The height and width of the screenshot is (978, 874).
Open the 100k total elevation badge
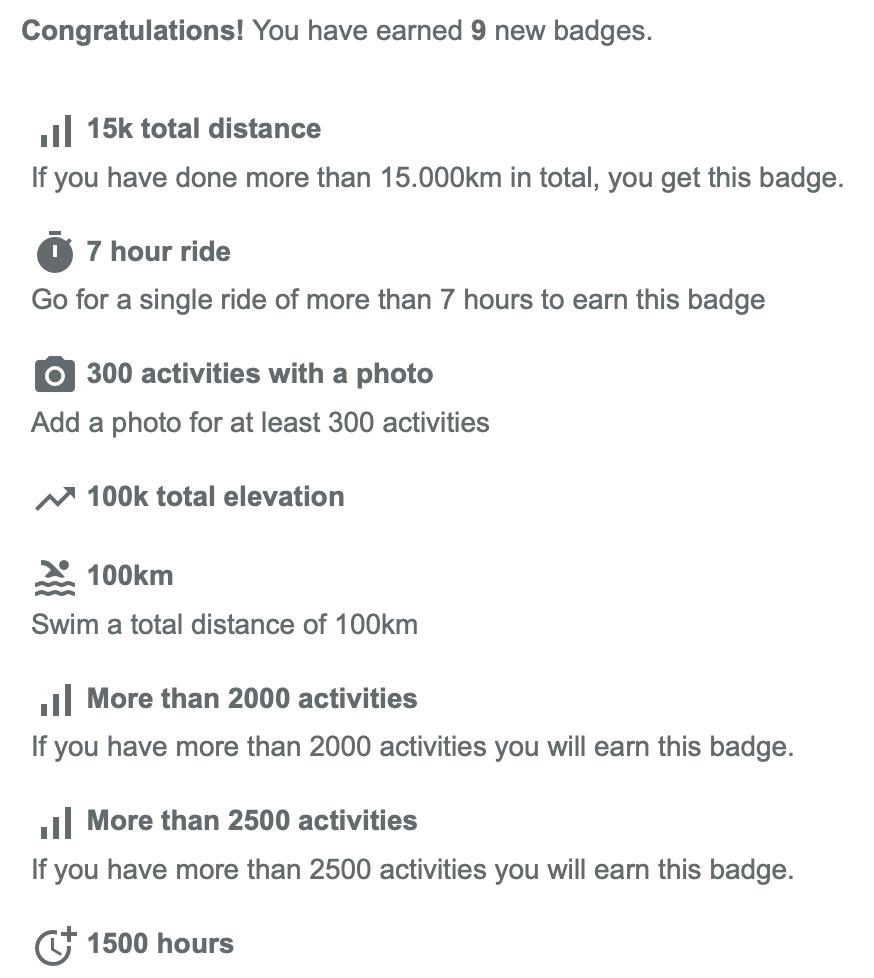[x=215, y=497]
